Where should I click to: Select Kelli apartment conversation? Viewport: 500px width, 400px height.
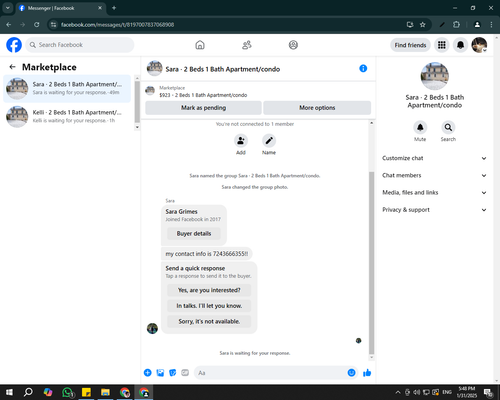67,117
